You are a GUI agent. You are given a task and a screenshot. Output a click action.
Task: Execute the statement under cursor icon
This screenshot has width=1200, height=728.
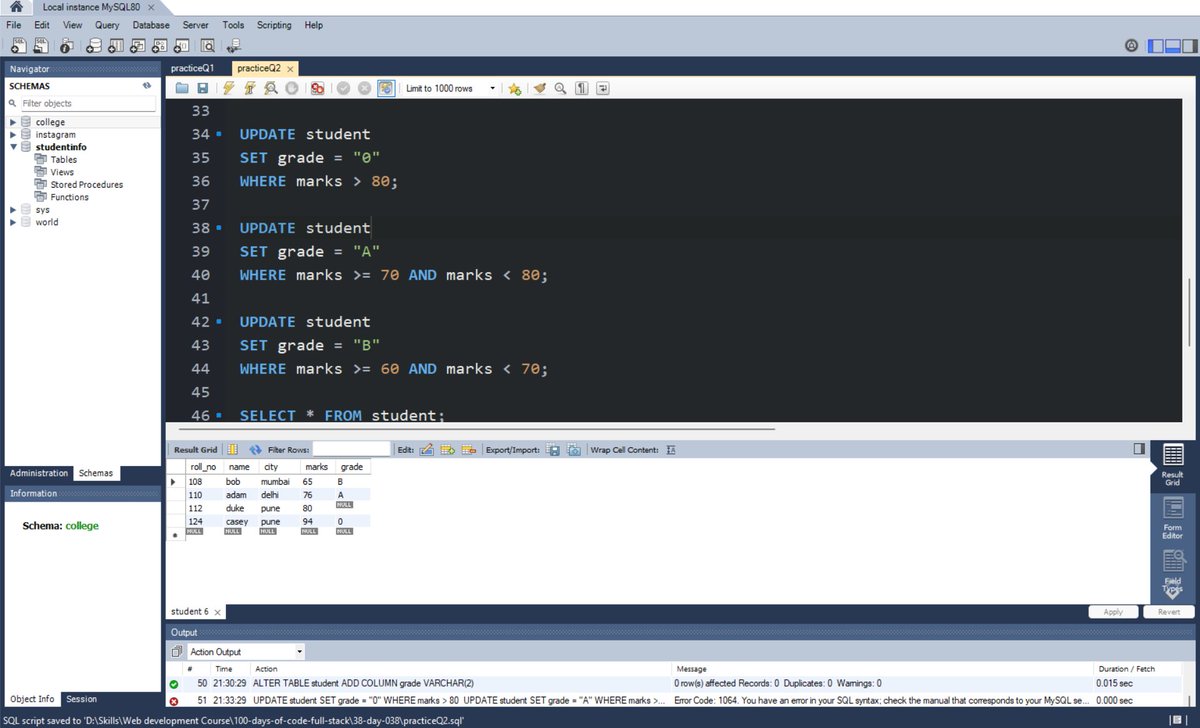250,88
